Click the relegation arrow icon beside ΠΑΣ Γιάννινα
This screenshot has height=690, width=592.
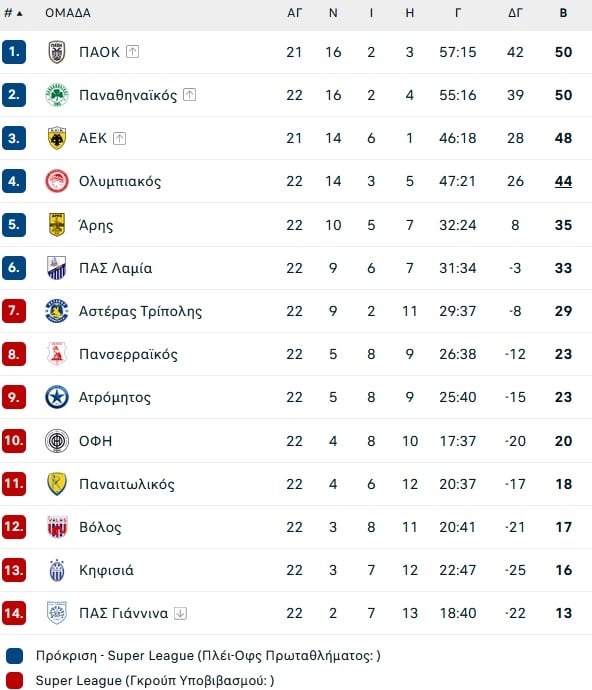pos(180,613)
